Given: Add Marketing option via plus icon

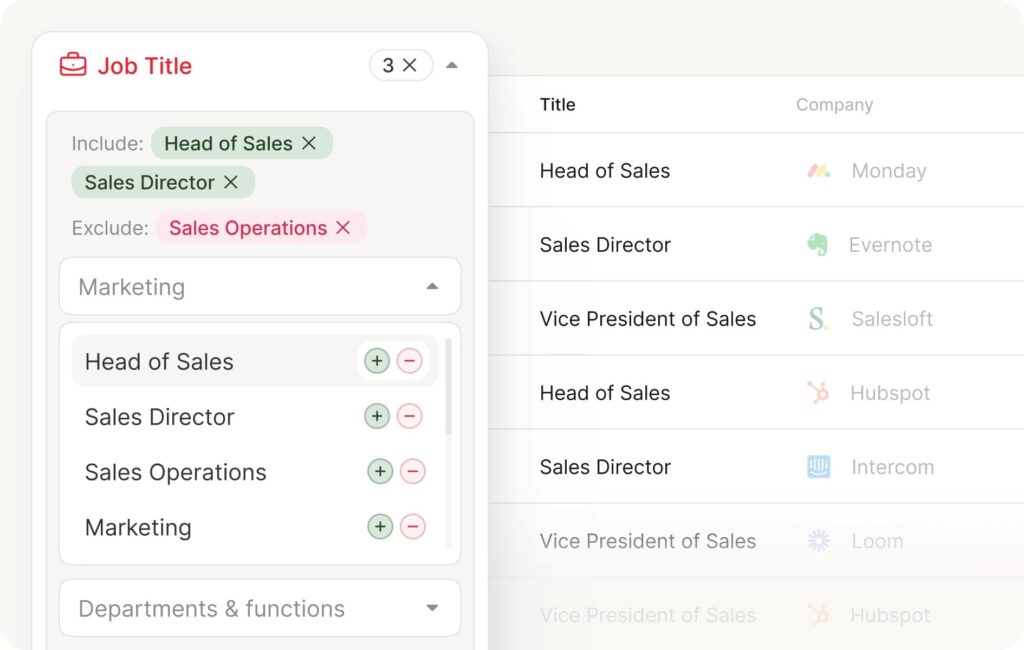Looking at the screenshot, I should [380, 527].
